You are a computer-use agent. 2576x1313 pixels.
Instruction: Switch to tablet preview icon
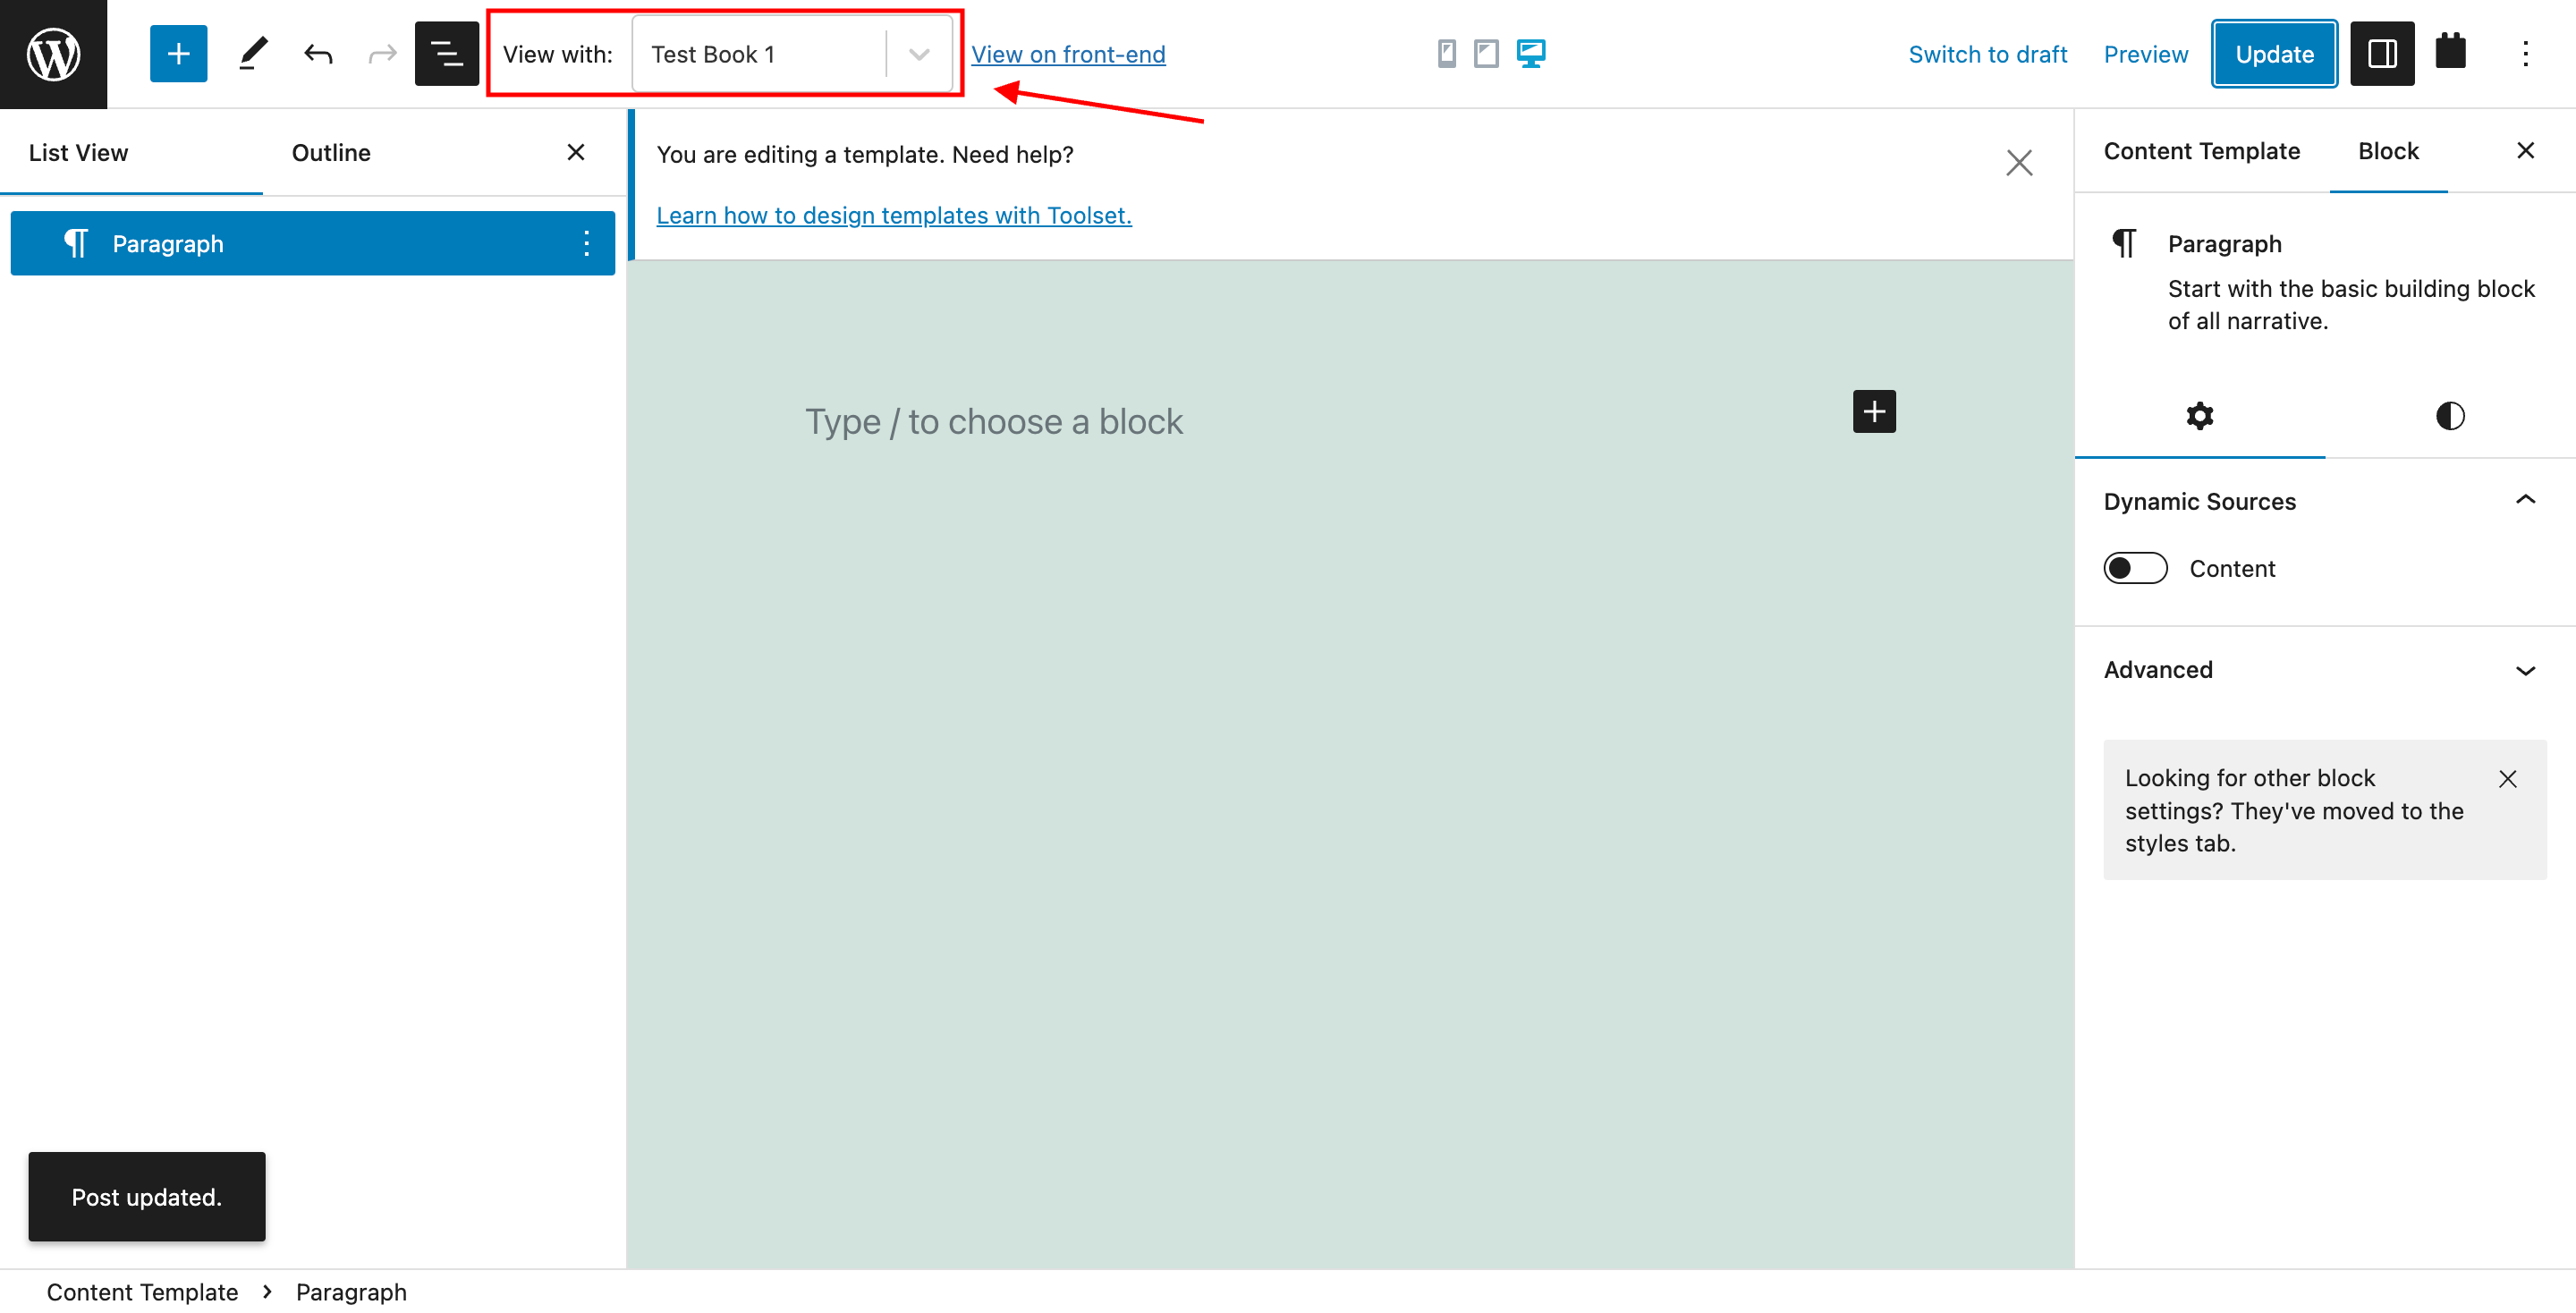tap(1486, 54)
